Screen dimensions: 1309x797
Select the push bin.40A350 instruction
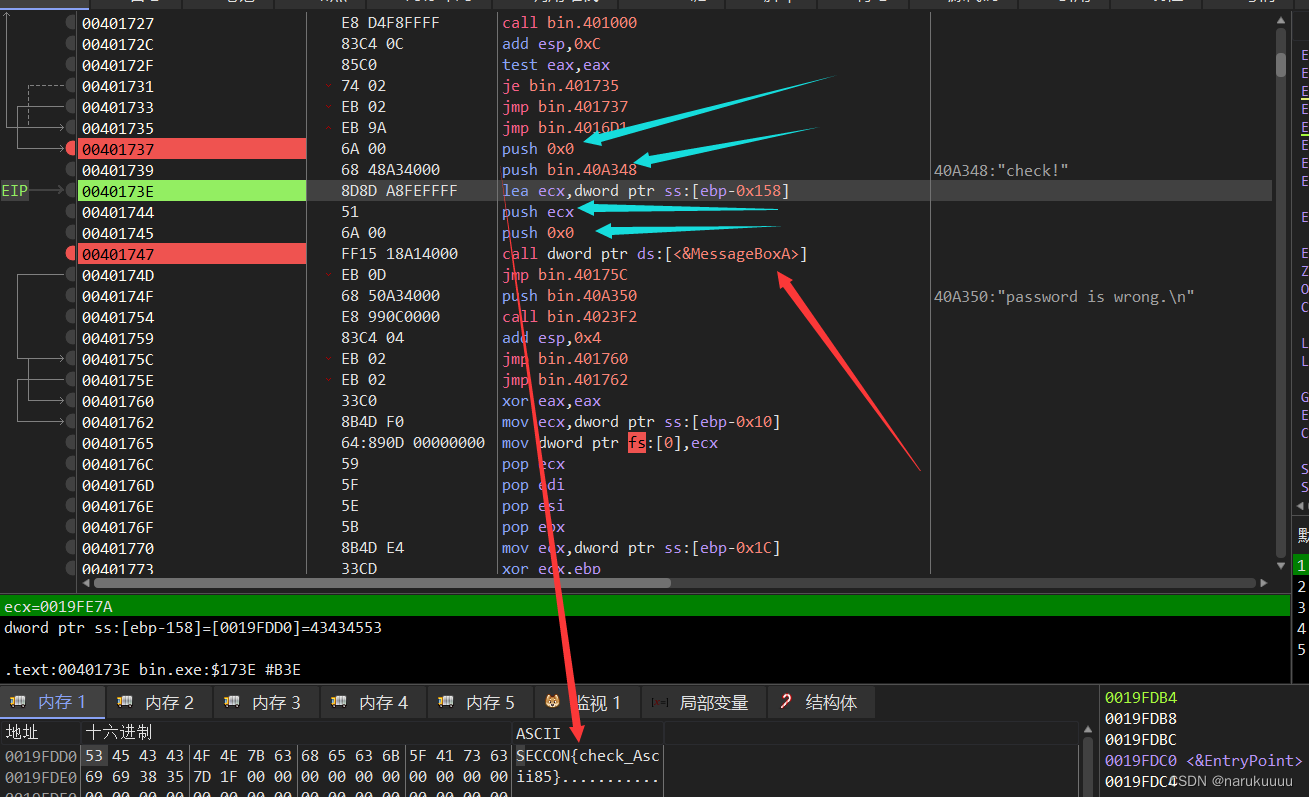pos(569,296)
